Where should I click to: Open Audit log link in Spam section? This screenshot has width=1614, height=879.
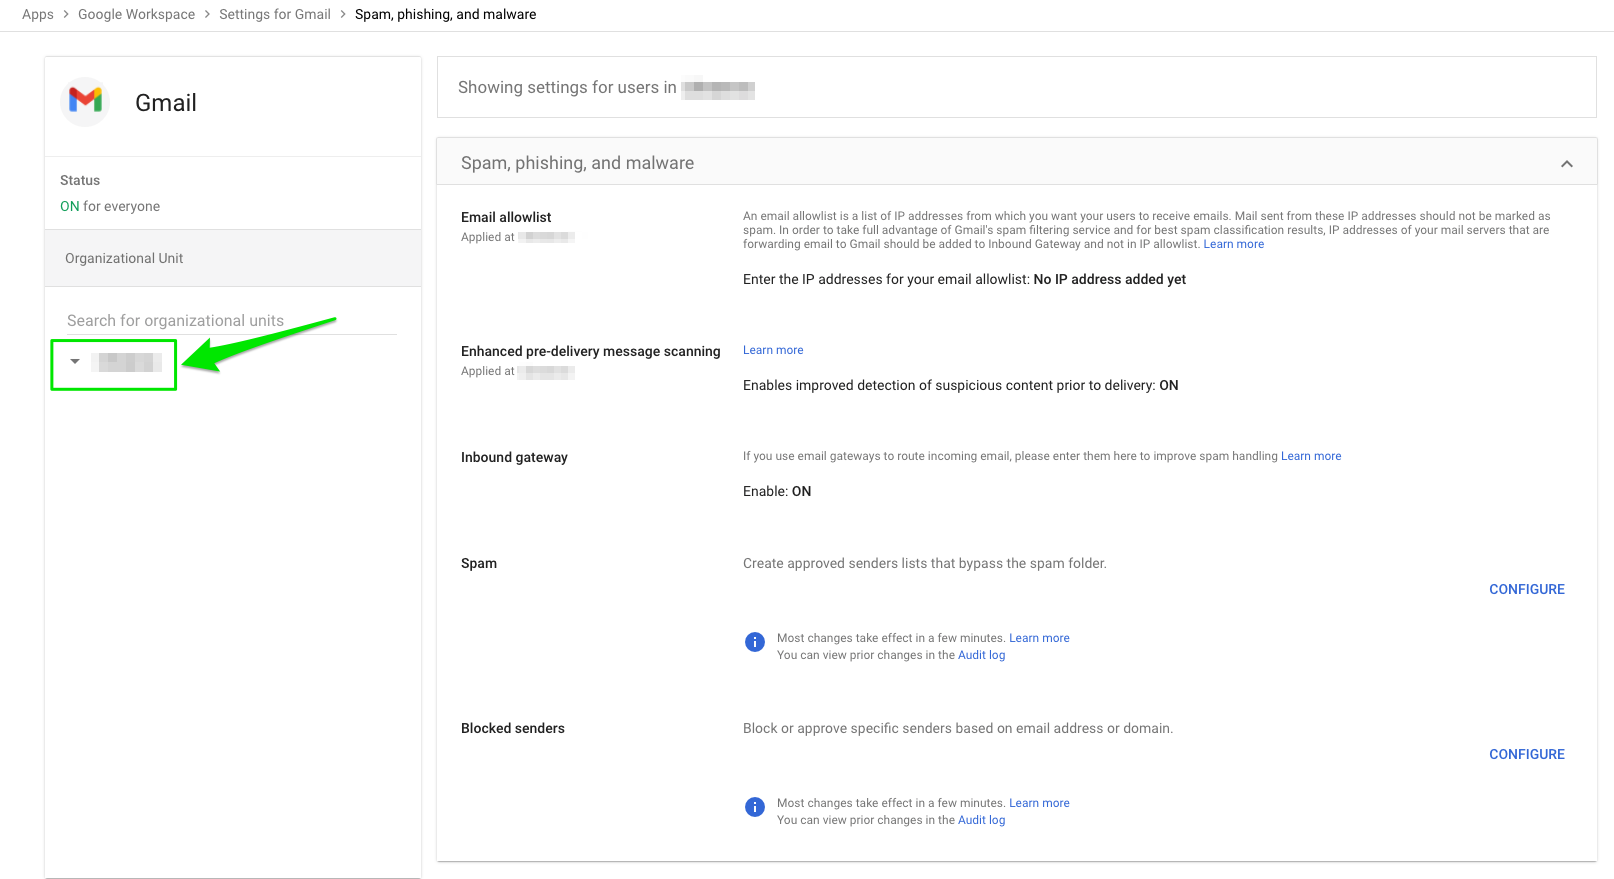981,655
